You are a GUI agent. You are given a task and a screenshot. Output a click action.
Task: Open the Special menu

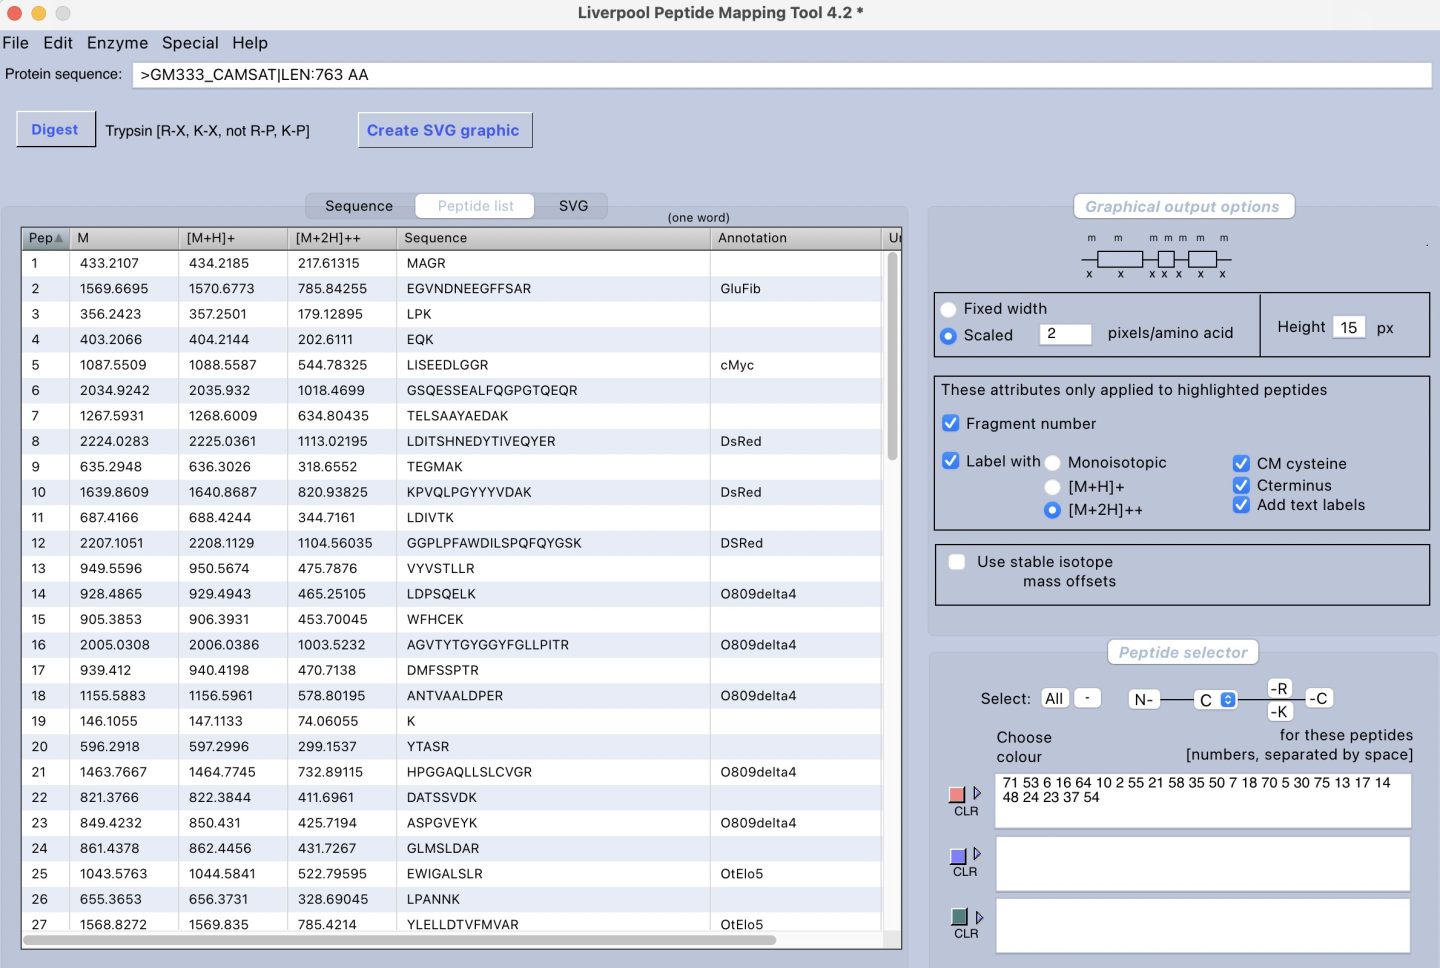point(190,43)
